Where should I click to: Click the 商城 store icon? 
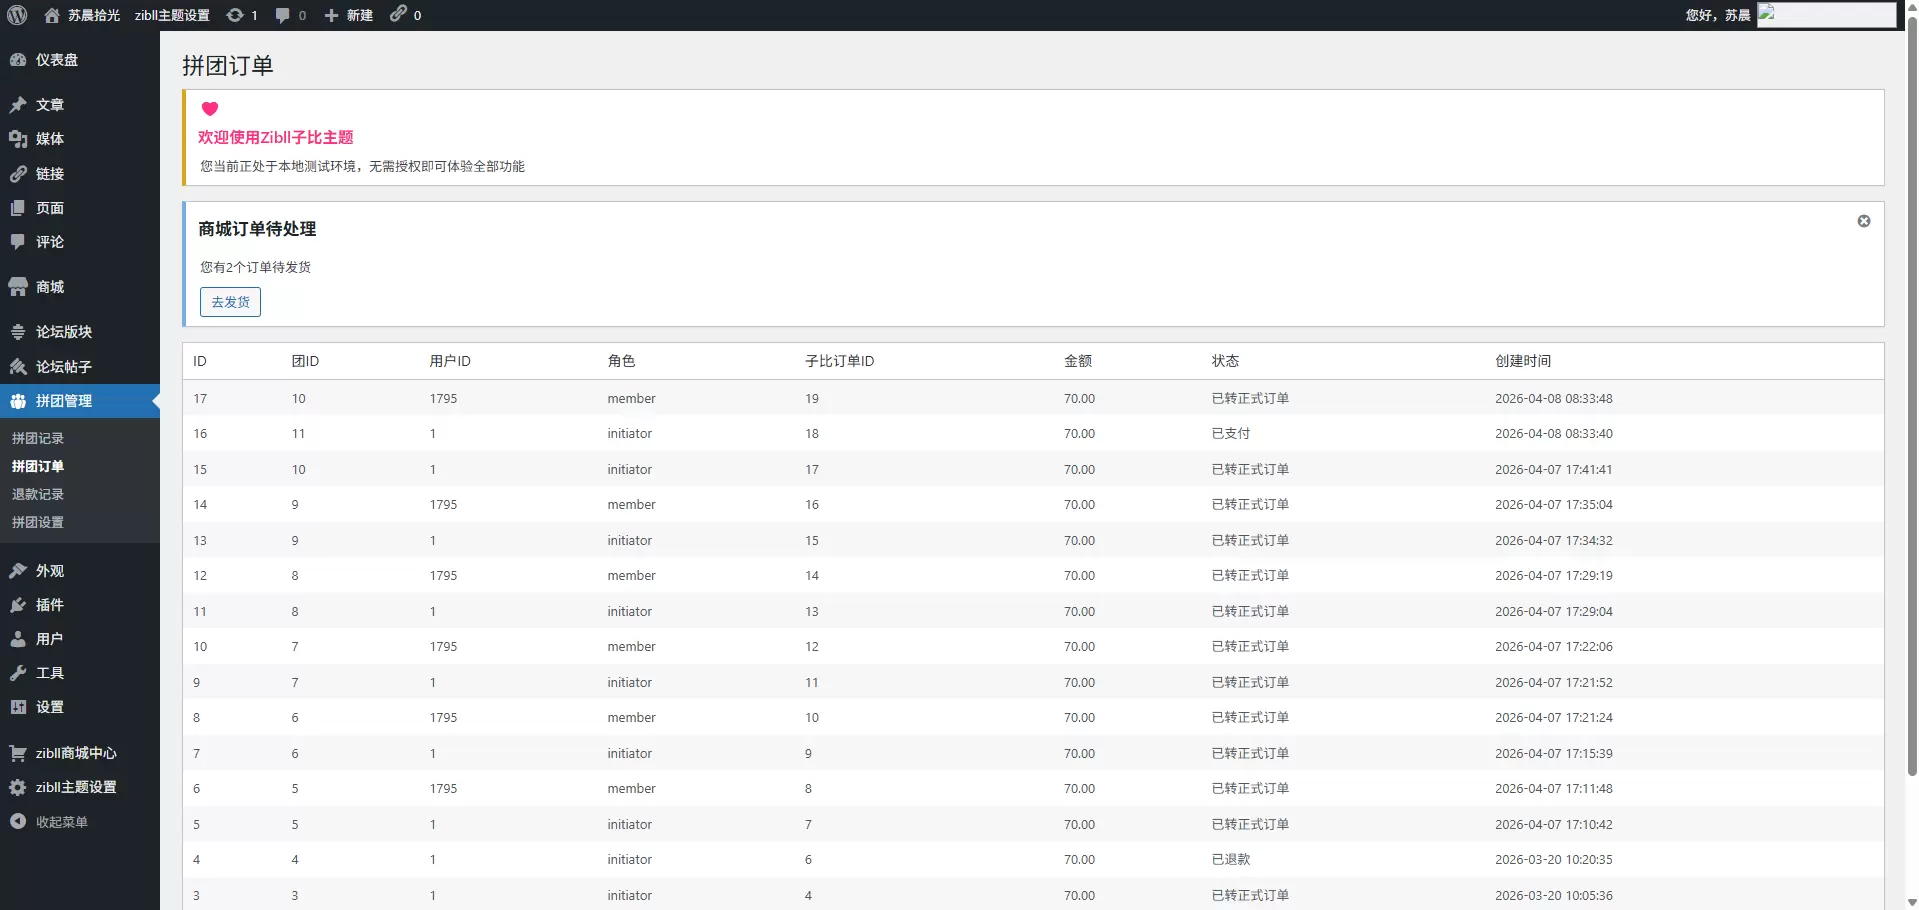[x=18, y=287]
